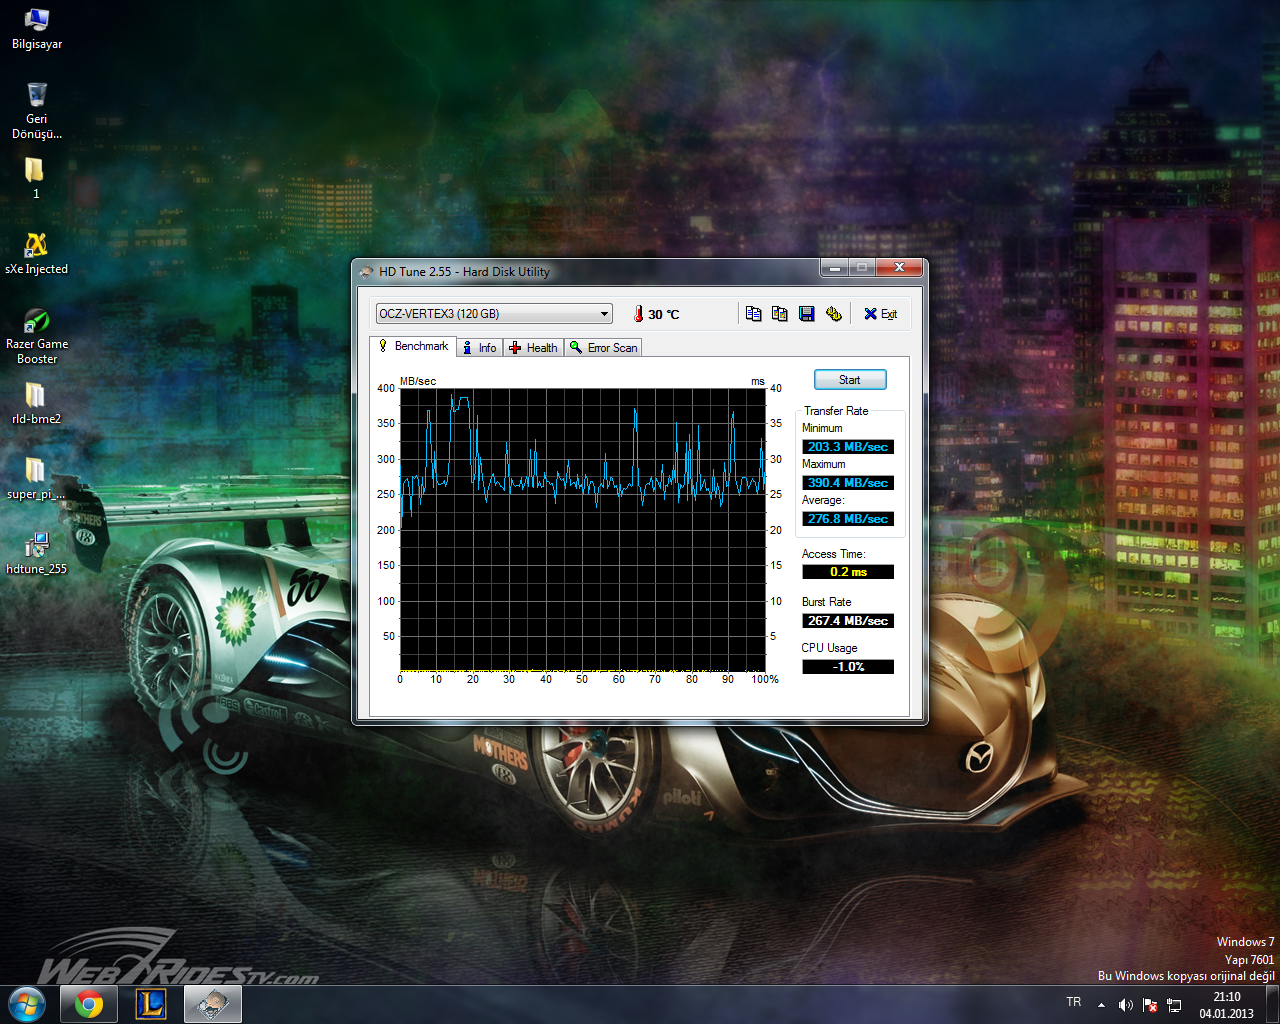Start the benchmark test

coord(850,380)
